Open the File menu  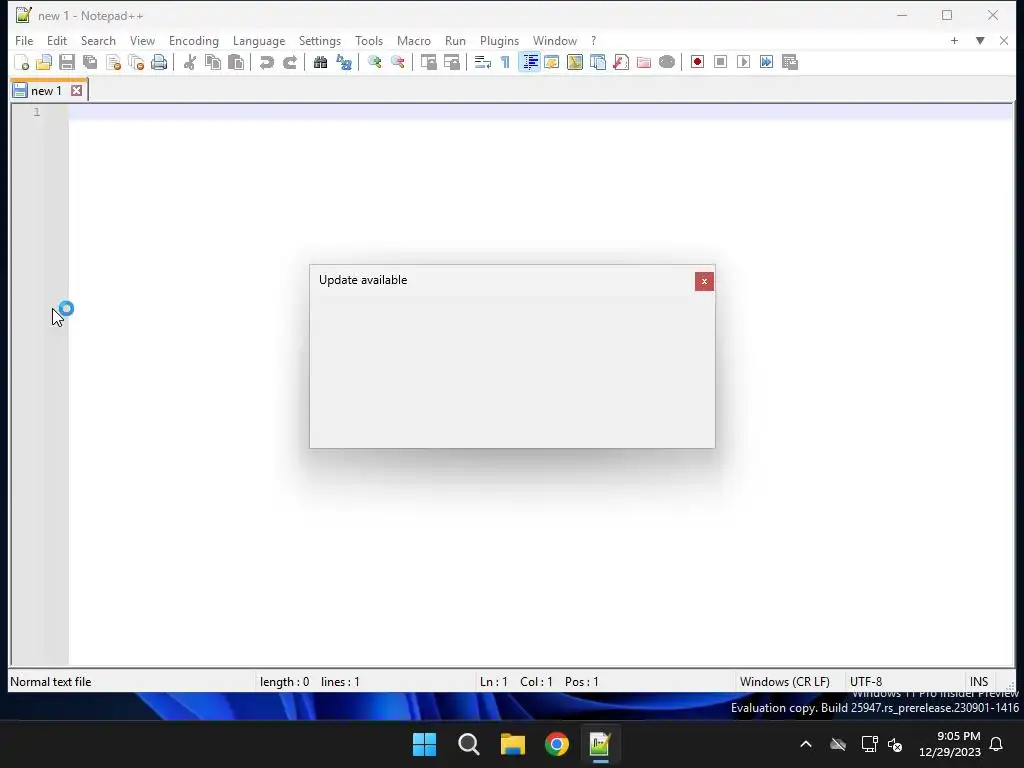(24, 40)
